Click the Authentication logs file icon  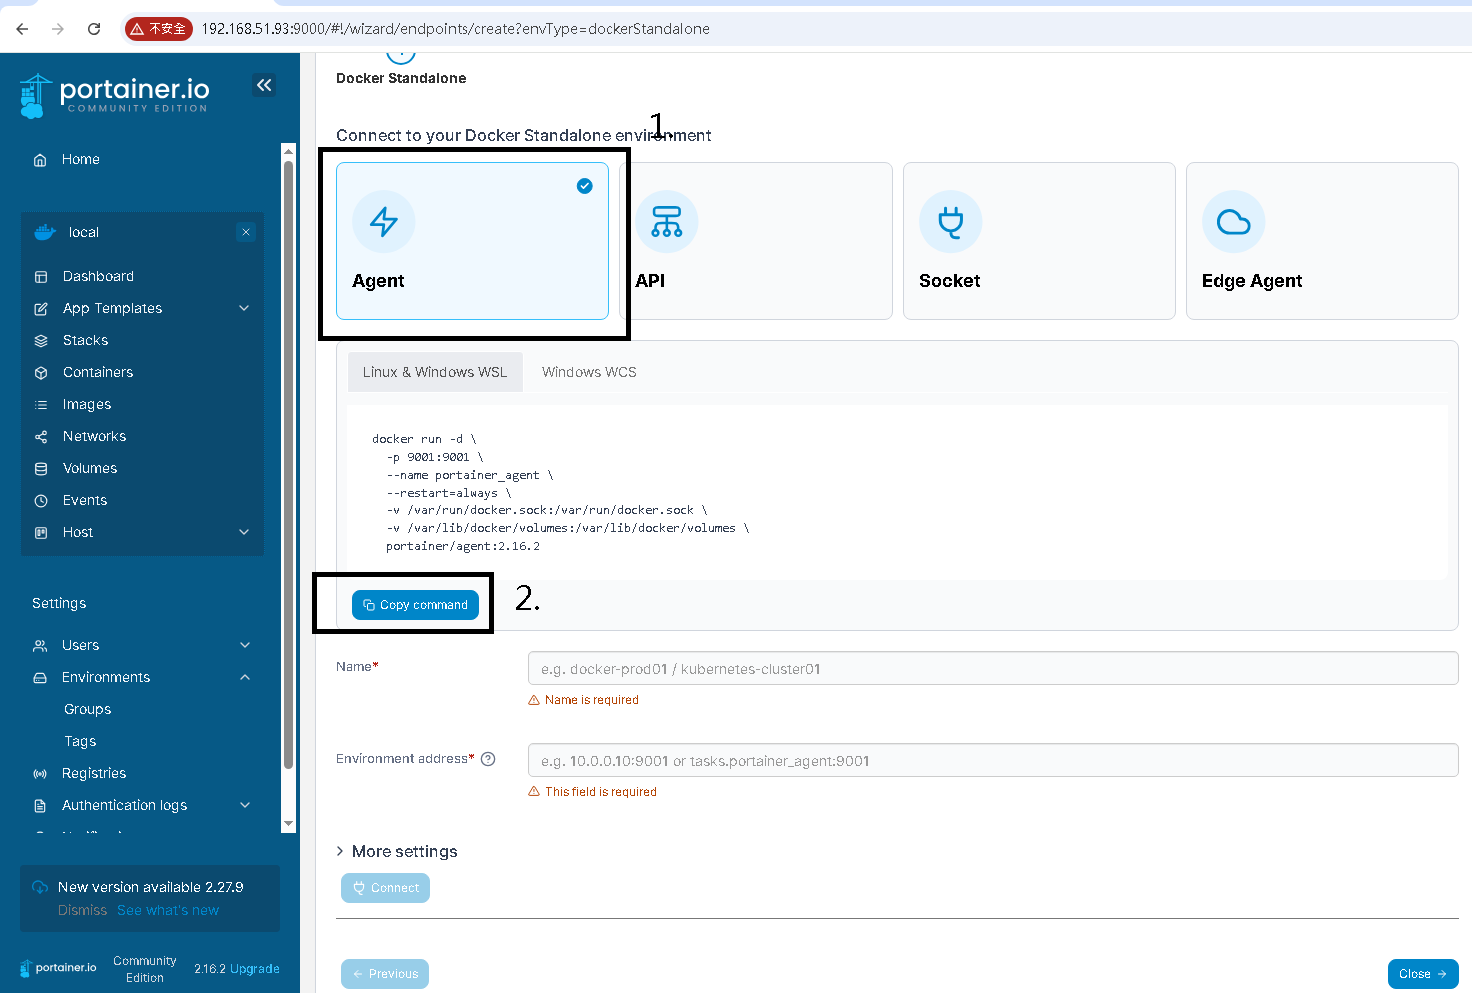40,806
